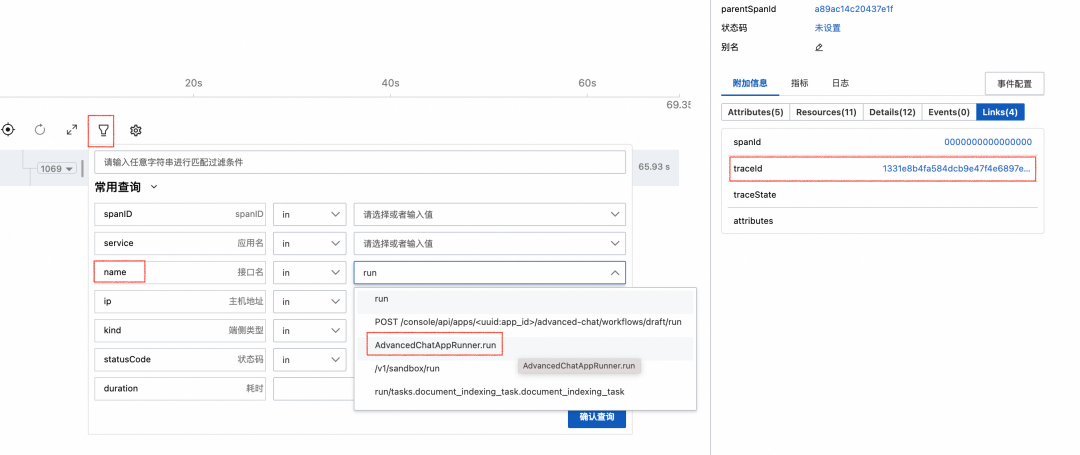Collapse the name value dropdown showing 'run'
1080x455 pixels.
(x=614, y=272)
